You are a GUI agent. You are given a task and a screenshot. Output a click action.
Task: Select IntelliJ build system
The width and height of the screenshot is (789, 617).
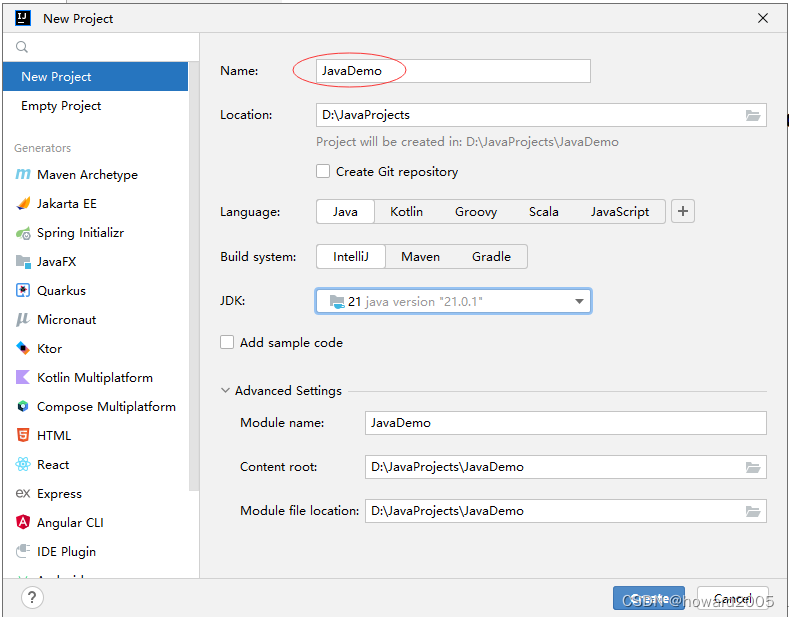pyautogui.click(x=351, y=257)
